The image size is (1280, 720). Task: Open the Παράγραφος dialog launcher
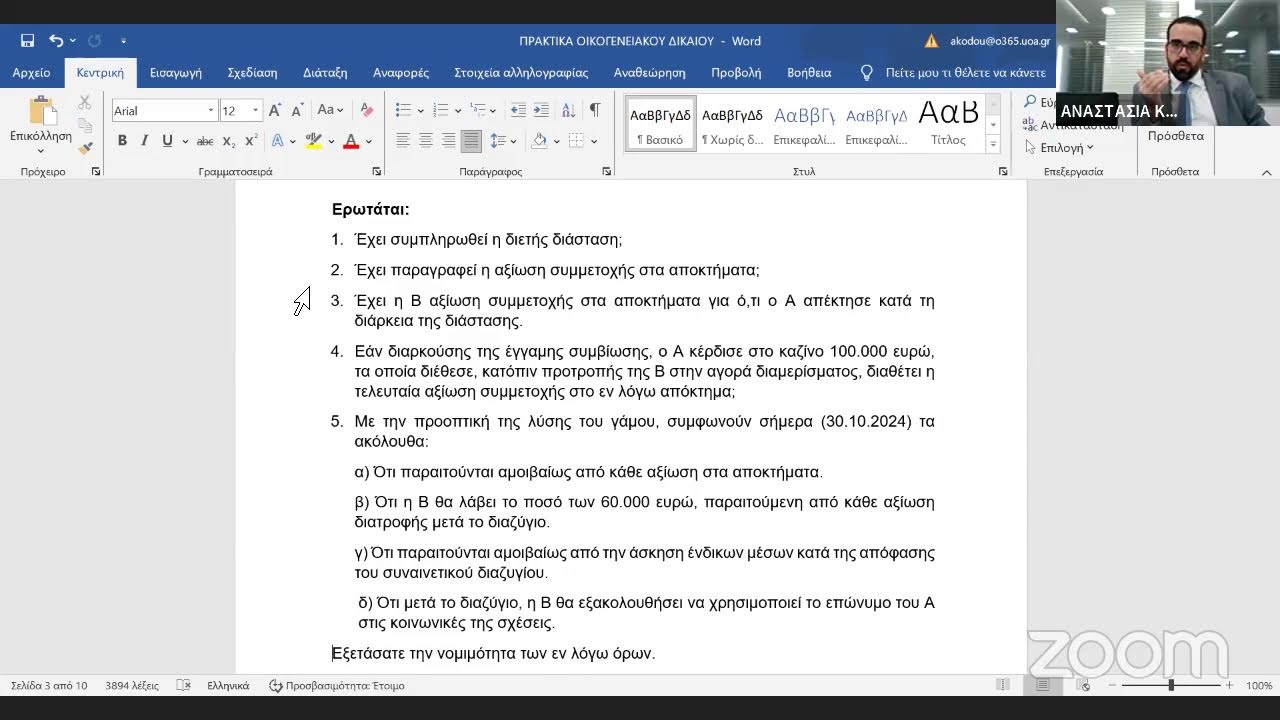607,172
